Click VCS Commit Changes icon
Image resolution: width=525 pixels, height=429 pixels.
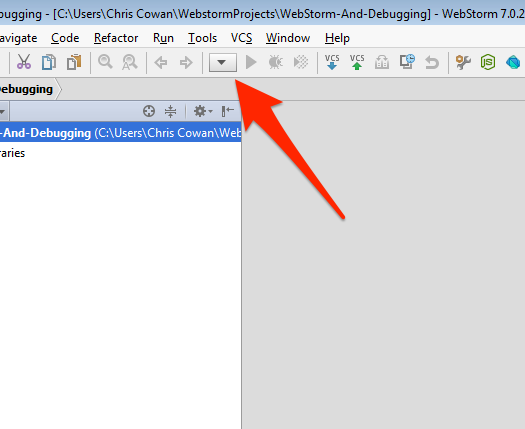point(357,62)
